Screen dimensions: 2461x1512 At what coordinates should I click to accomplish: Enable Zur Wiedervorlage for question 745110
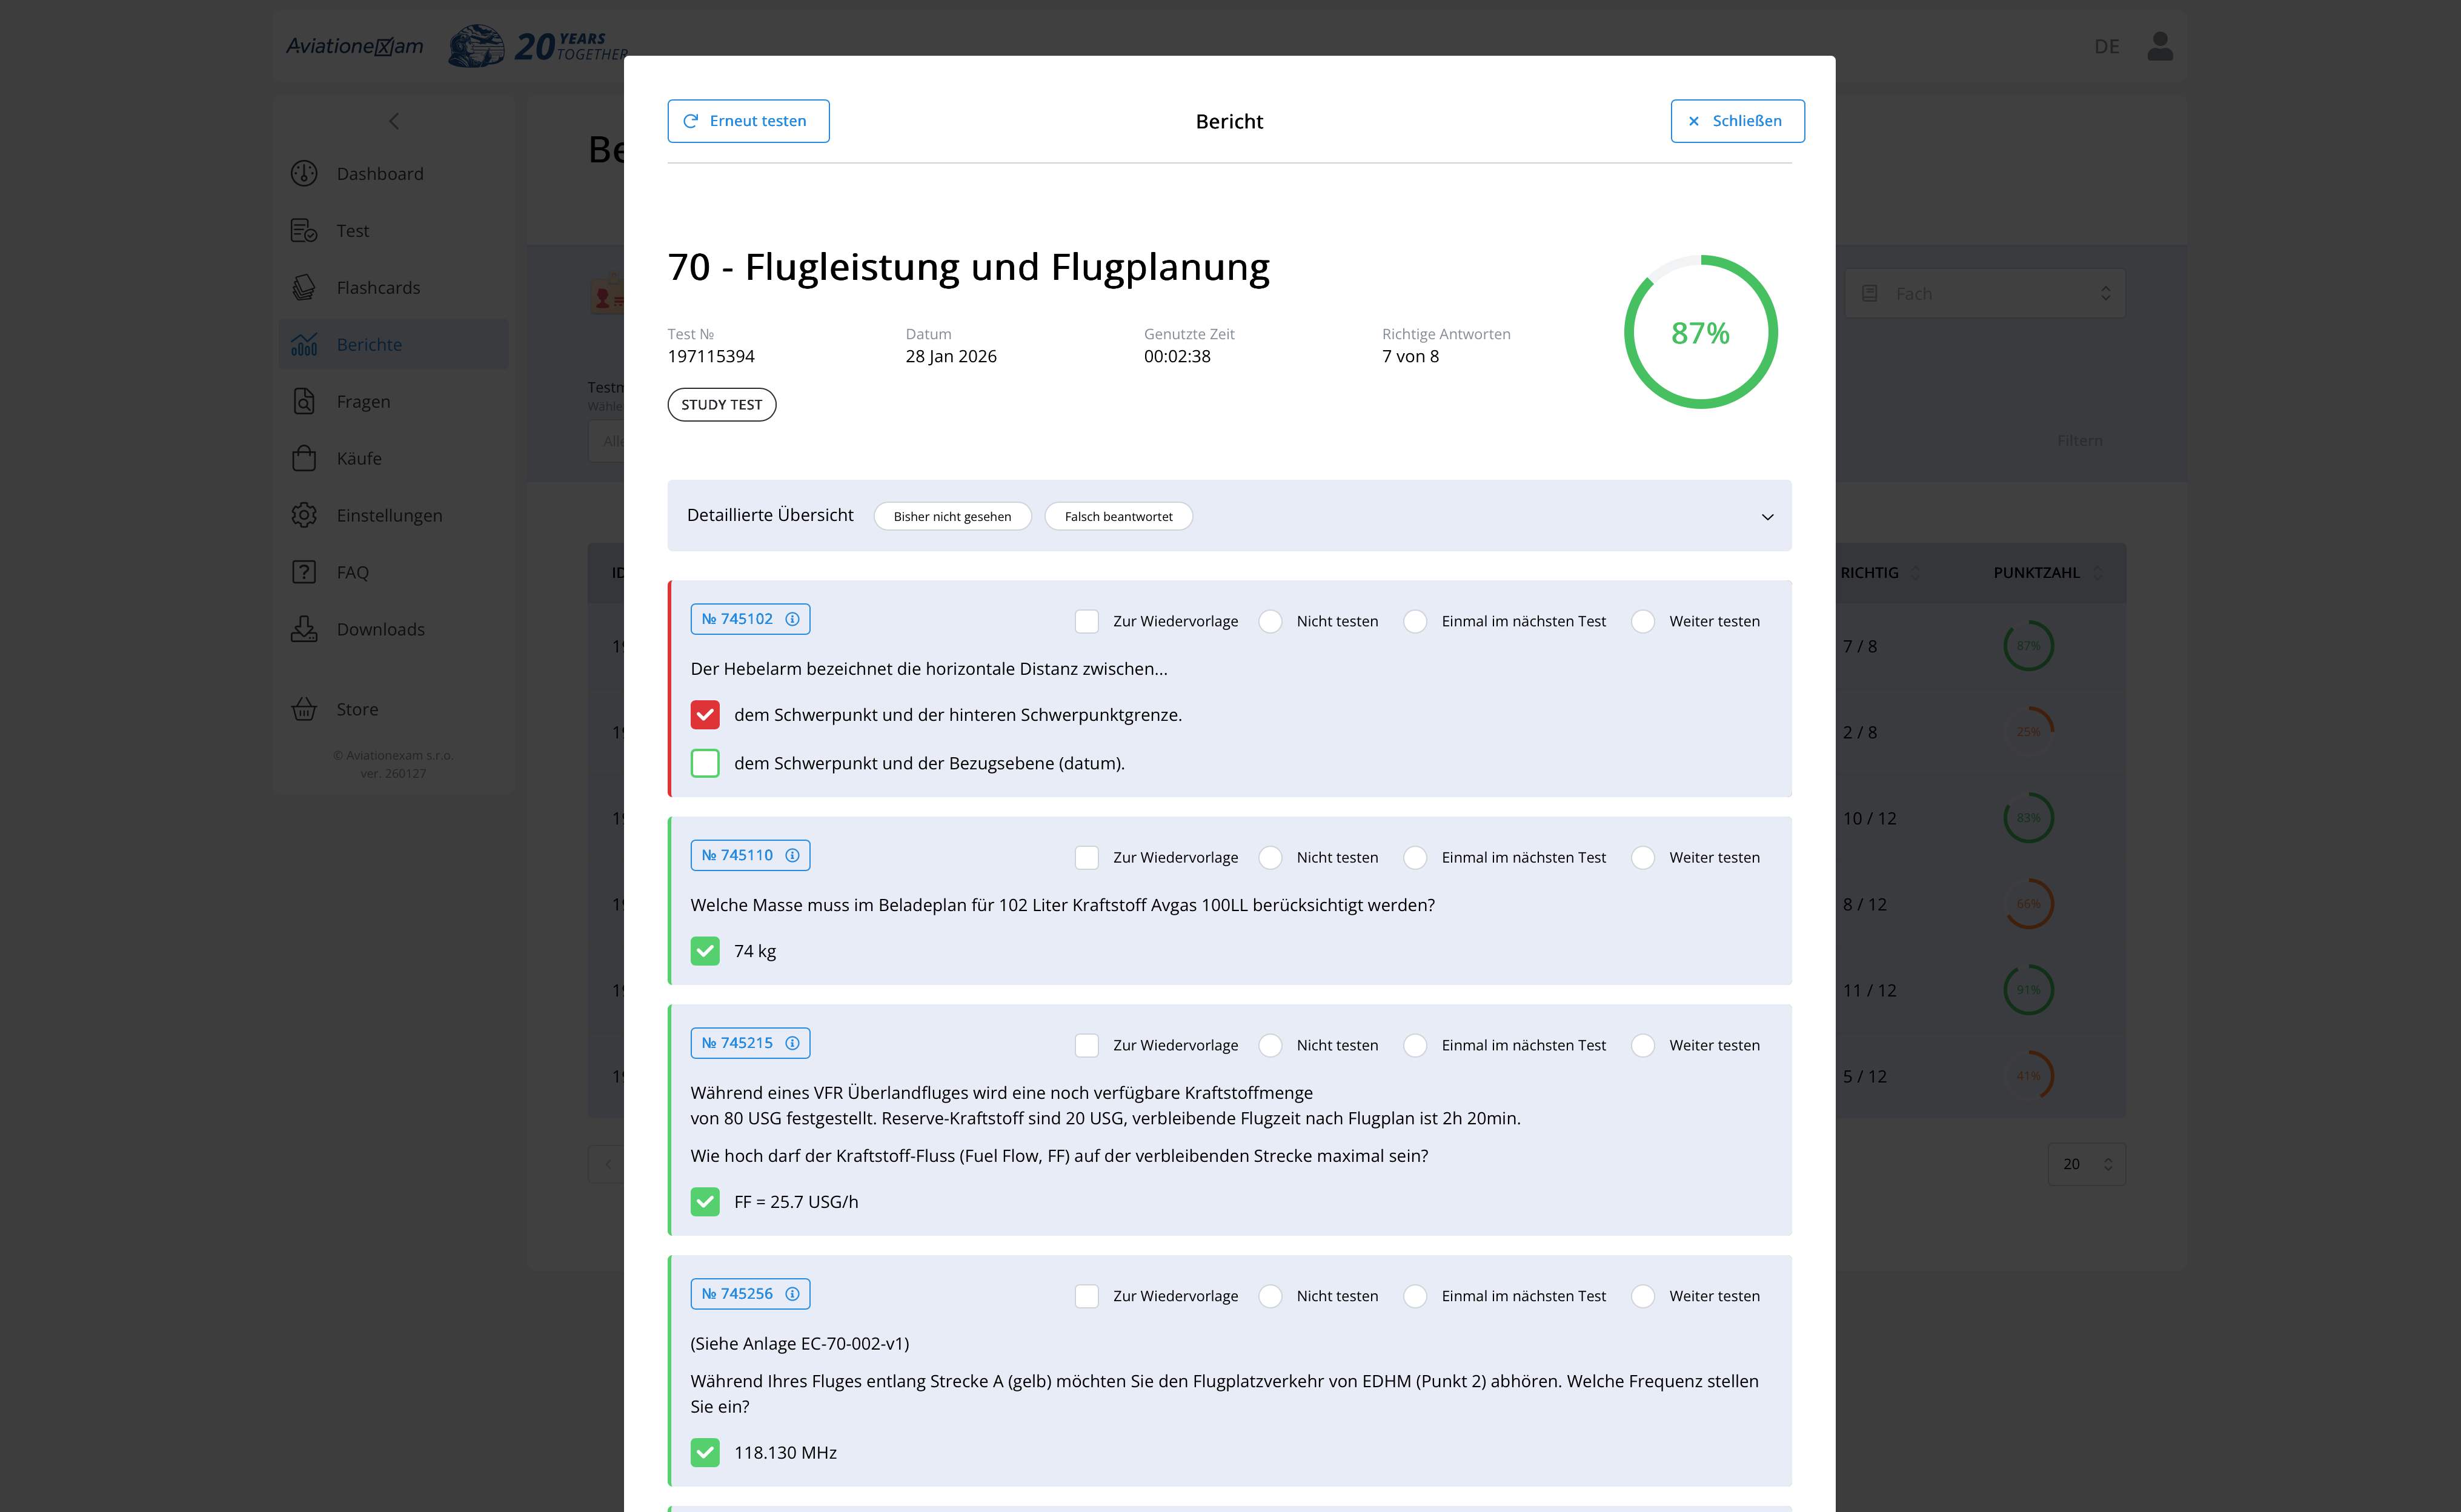[x=1086, y=857]
